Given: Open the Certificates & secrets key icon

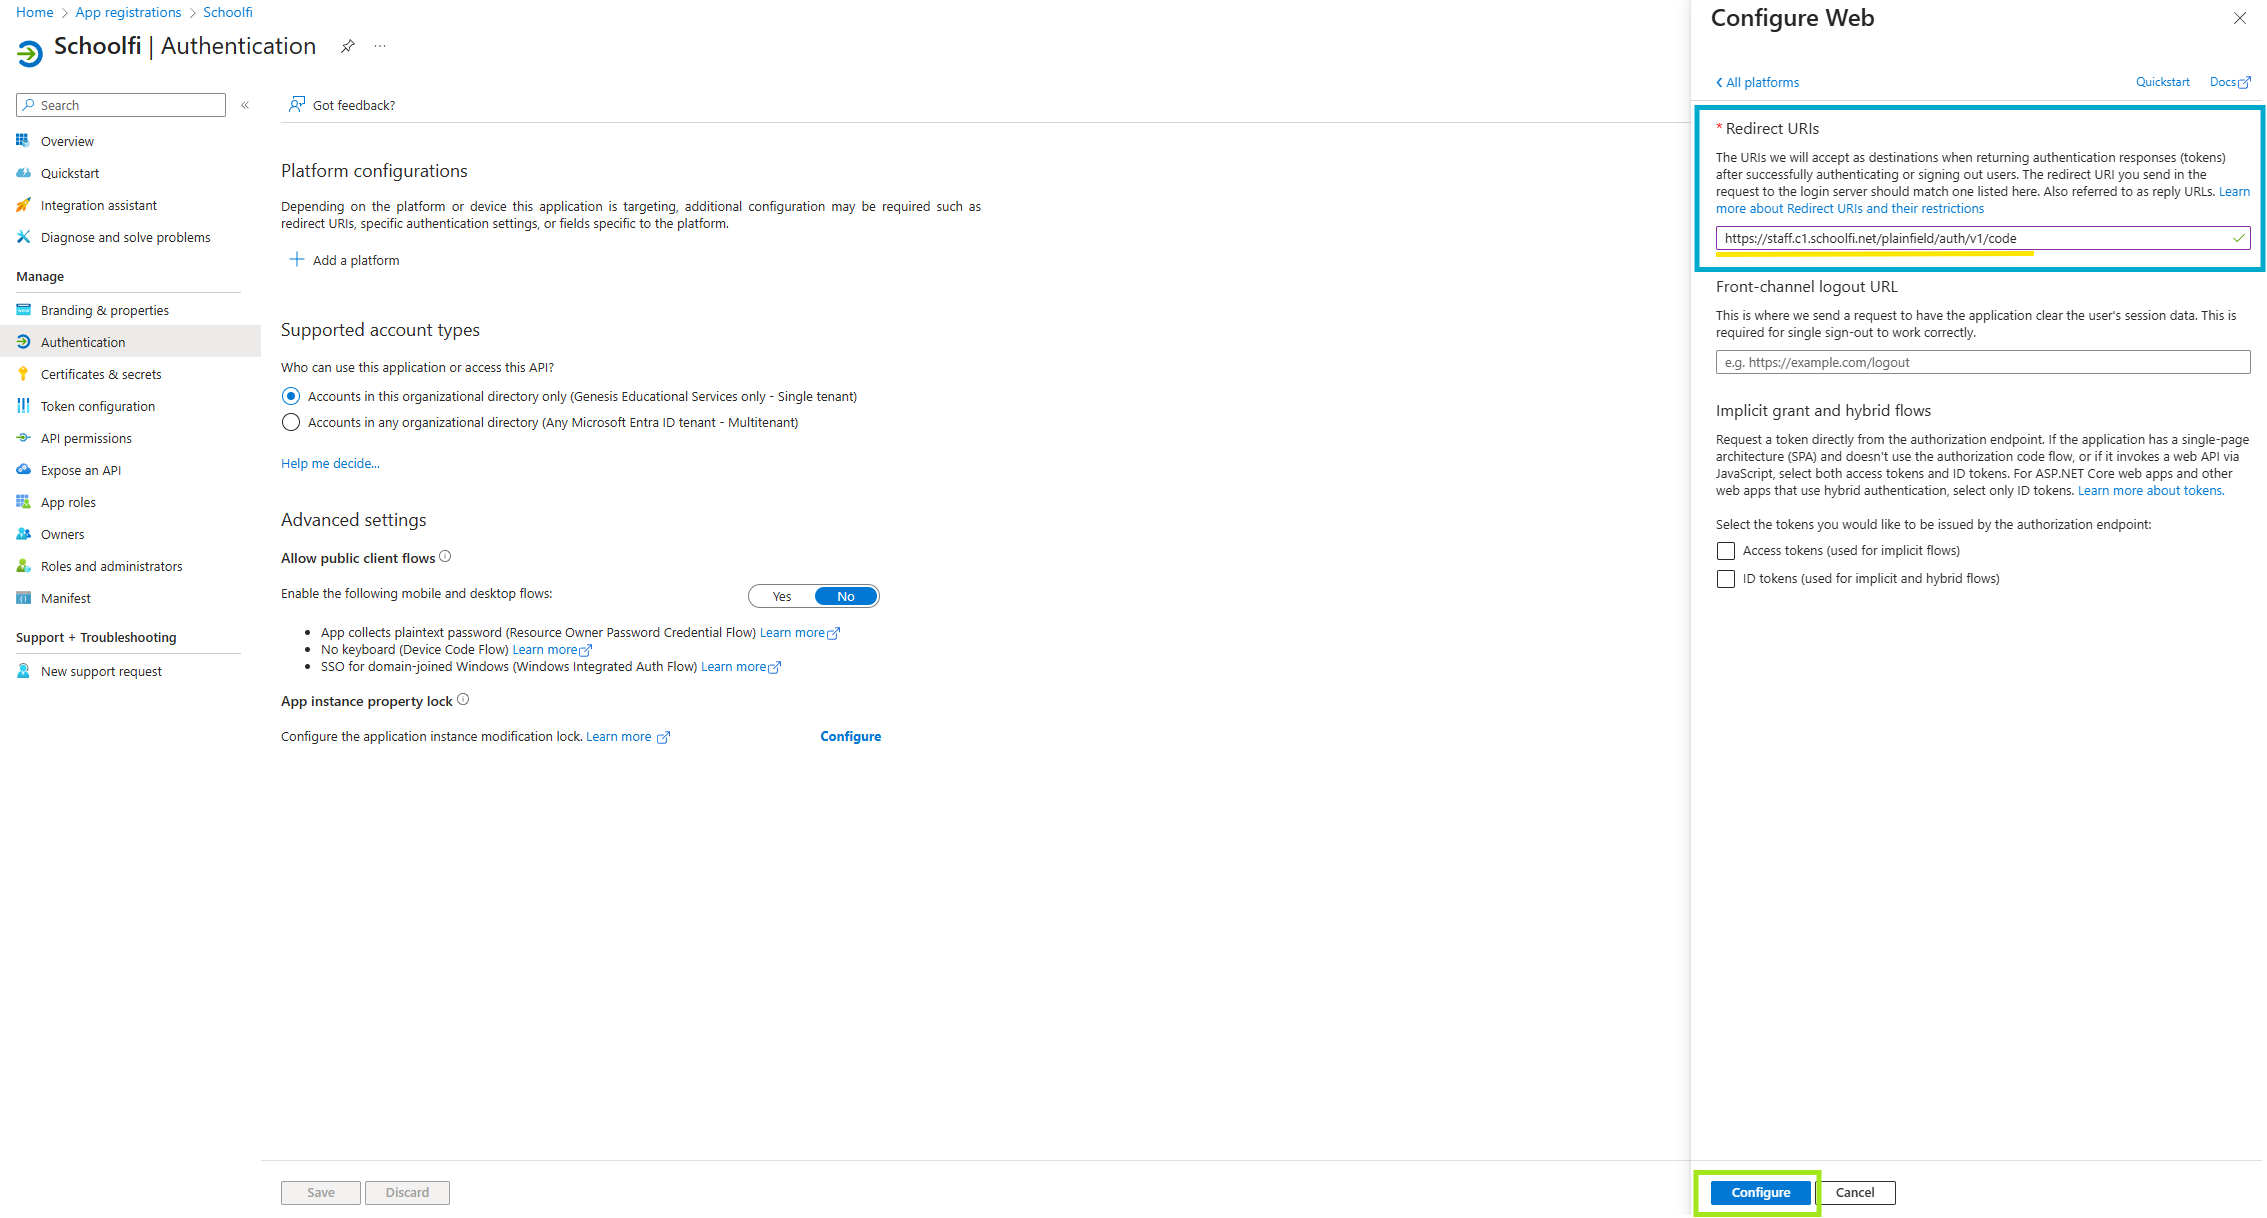Looking at the screenshot, I should (x=24, y=374).
